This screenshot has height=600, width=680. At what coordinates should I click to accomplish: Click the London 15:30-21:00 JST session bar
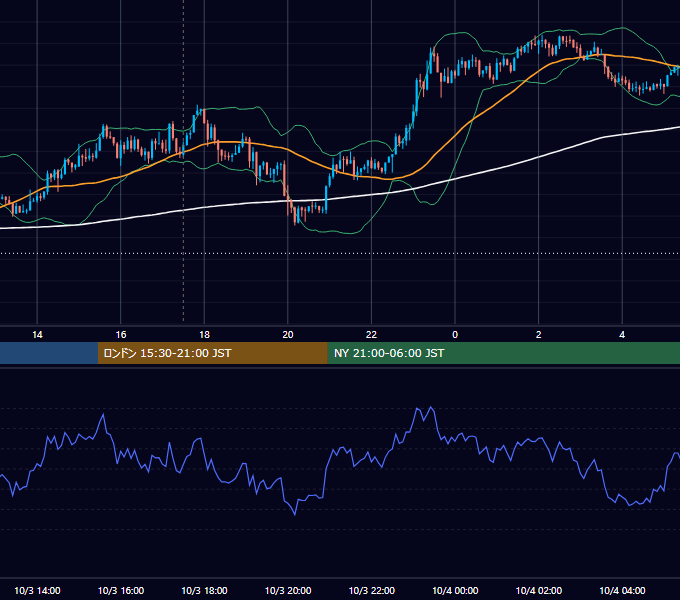tap(212, 353)
